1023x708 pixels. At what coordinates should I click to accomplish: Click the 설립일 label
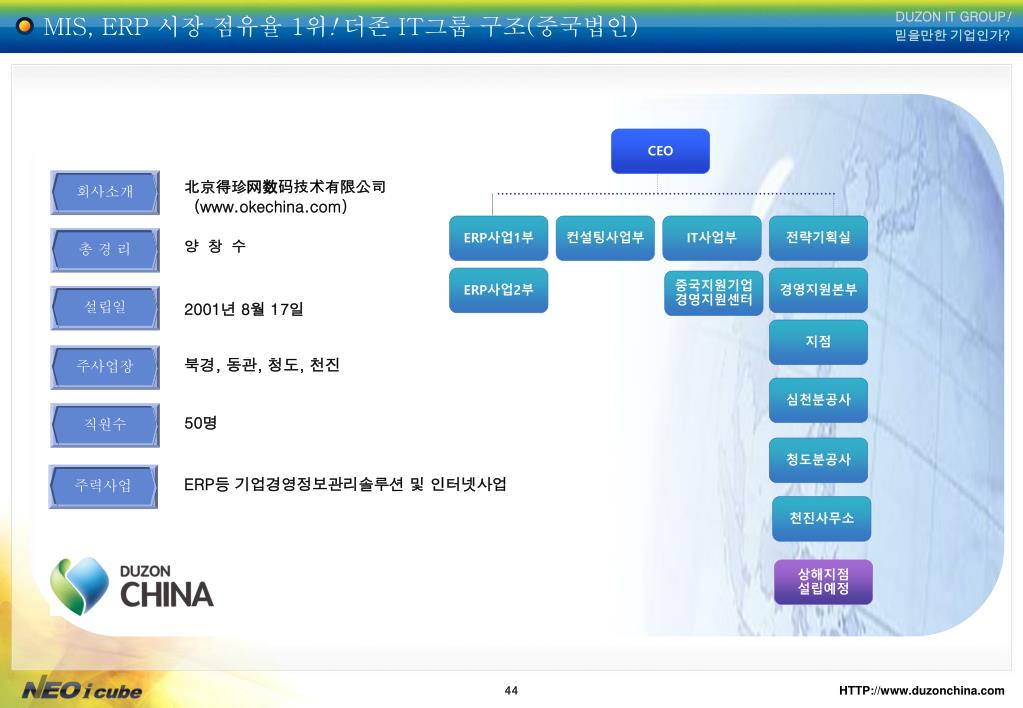105,307
